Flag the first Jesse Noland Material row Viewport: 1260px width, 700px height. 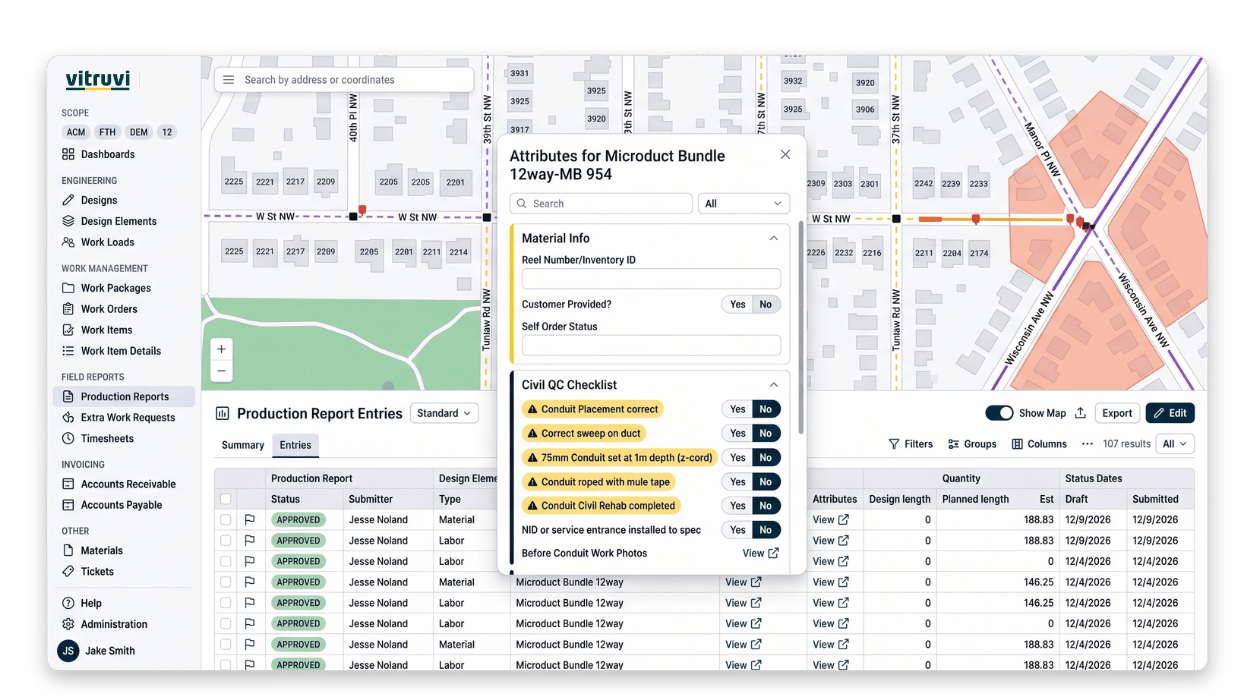249,520
